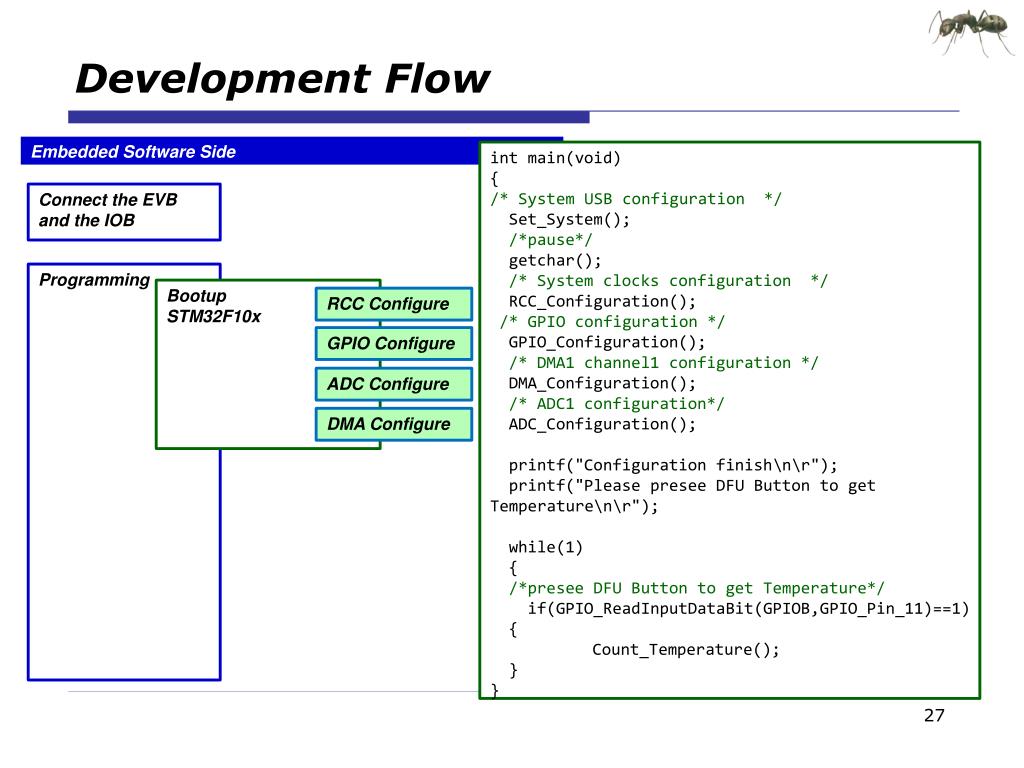The width and height of the screenshot is (1024, 768).
Task: Select the 'Bootup STM32F10x' text
Action: tap(214, 306)
